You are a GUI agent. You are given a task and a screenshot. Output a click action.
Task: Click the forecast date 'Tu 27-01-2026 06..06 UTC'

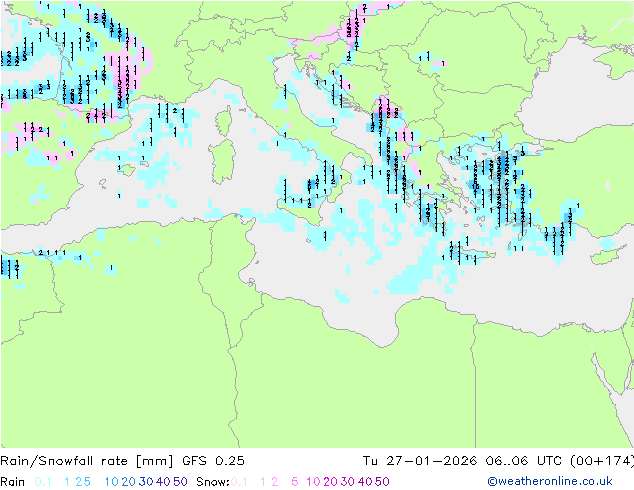tap(464, 461)
